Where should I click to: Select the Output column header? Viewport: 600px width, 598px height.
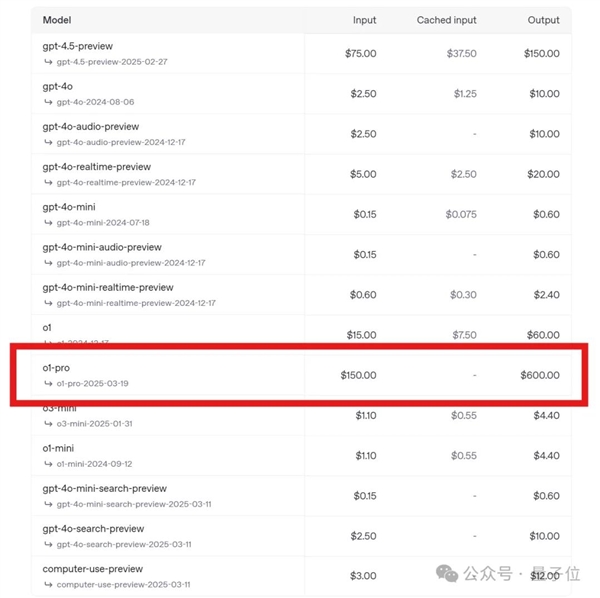point(543,20)
